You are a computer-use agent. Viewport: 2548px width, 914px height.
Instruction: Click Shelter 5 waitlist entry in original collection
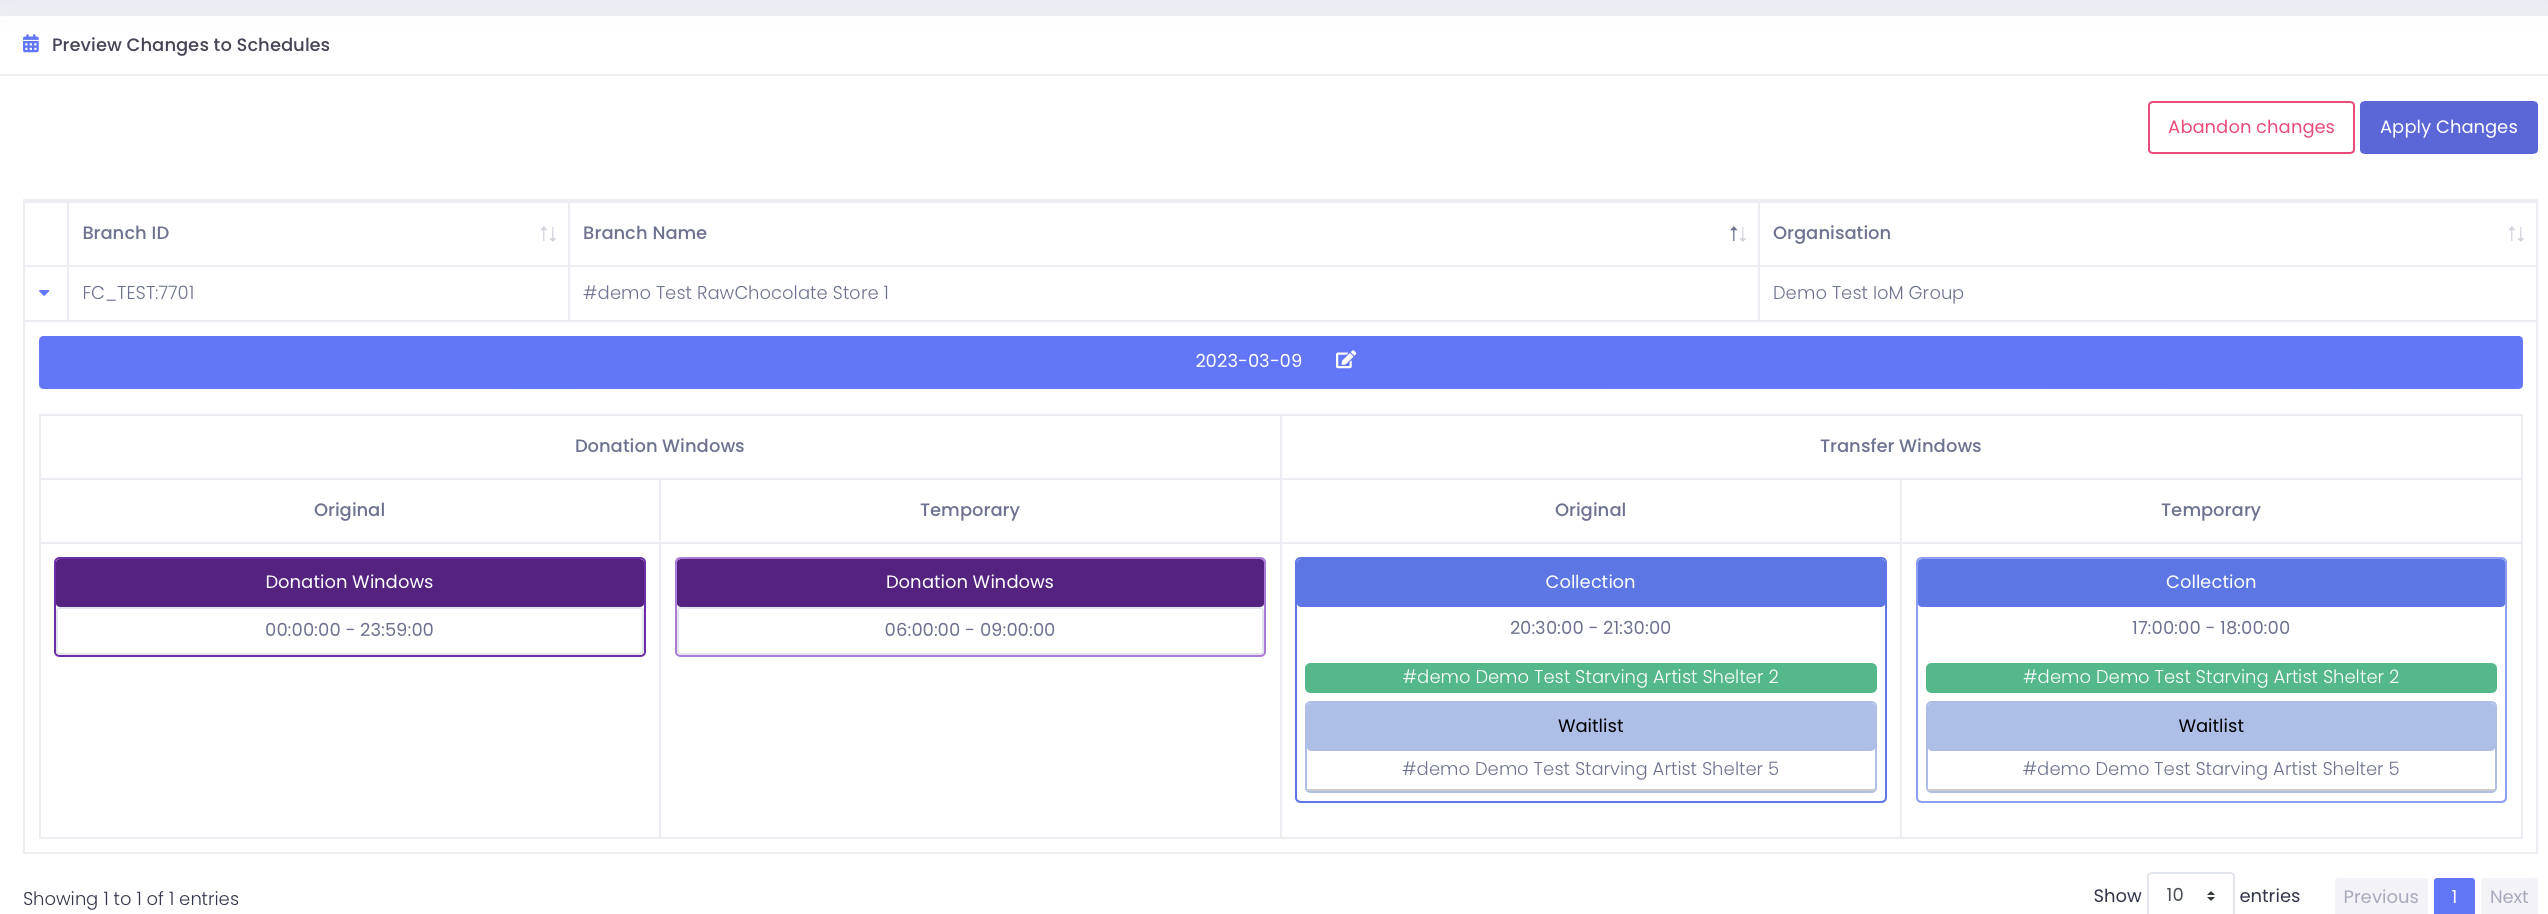point(1589,769)
